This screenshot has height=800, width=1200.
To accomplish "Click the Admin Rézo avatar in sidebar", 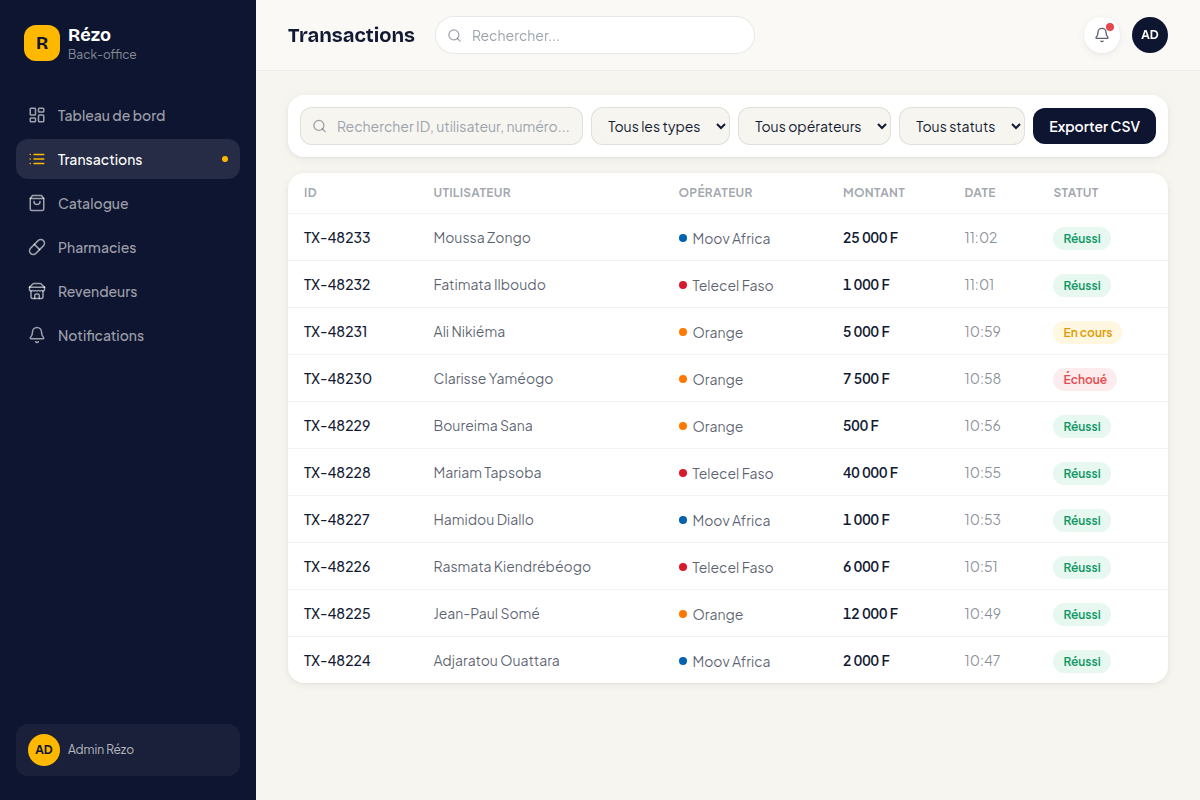I will coord(44,750).
